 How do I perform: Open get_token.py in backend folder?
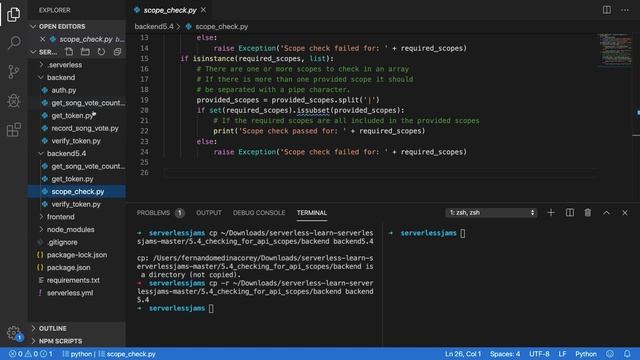[x=72, y=116]
